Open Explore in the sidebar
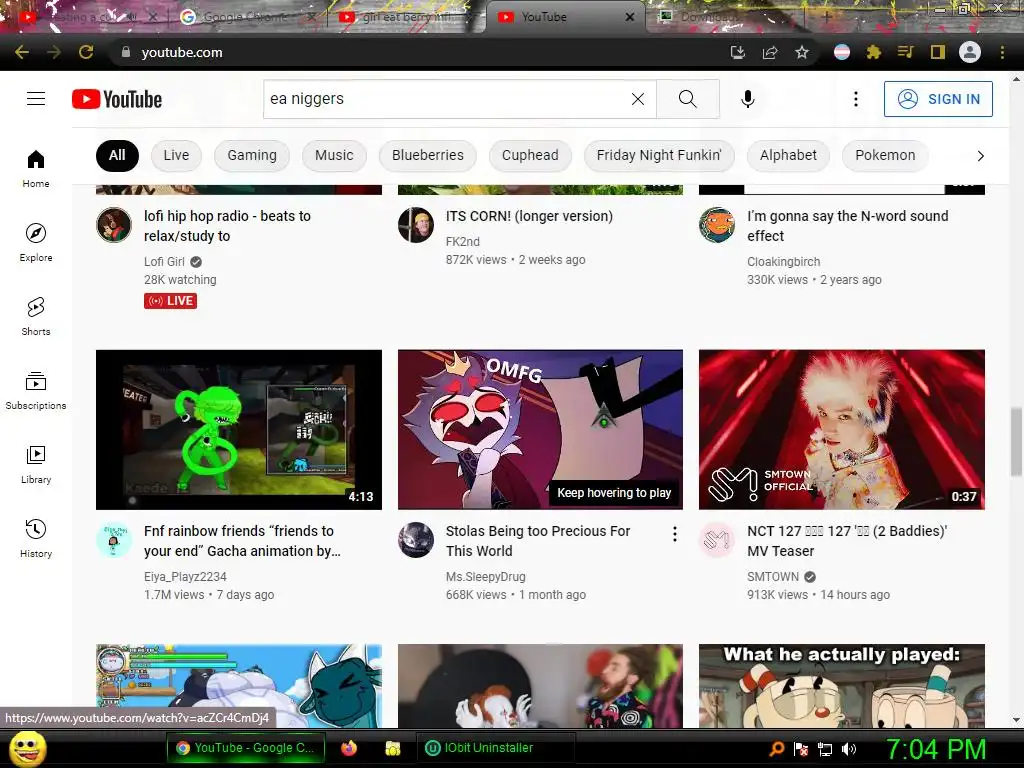This screenshot has height=768, width=1024. click(36, 242)
